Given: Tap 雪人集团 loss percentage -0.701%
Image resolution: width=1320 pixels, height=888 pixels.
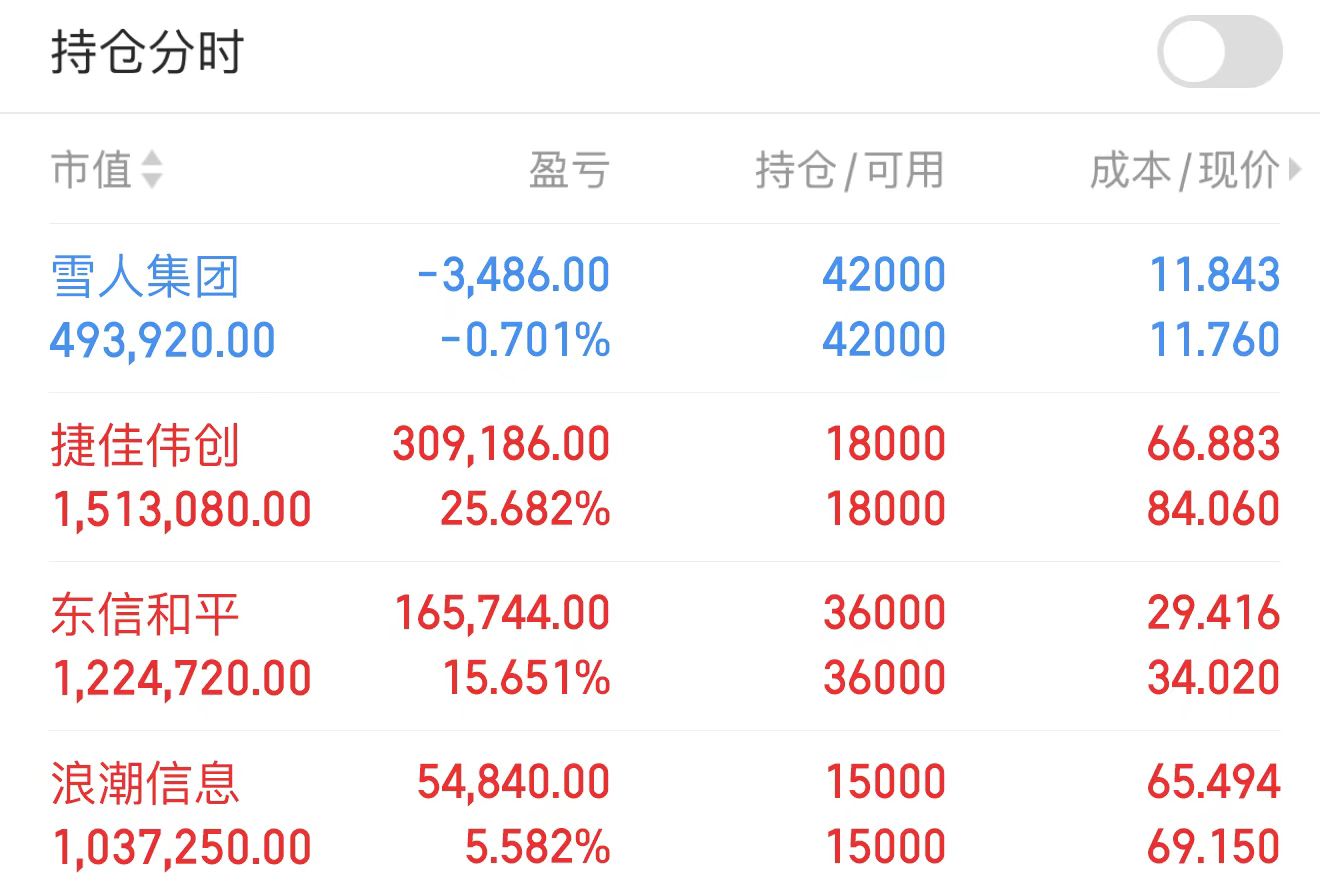Looking at the screenshot, I should pos(525,341).
